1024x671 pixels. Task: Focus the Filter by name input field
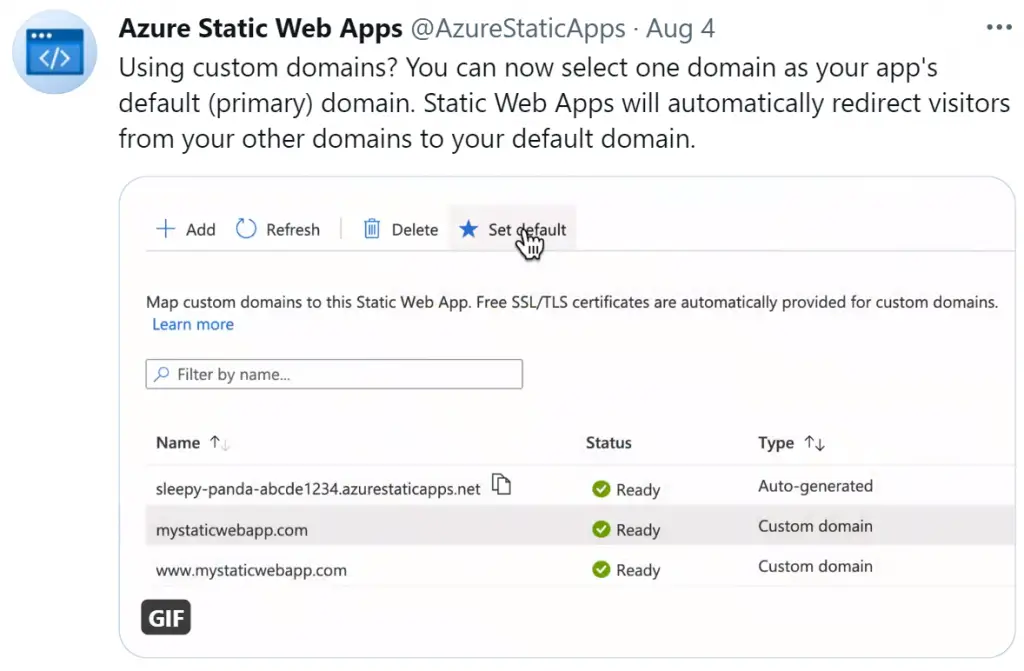(x=334, y=374)
